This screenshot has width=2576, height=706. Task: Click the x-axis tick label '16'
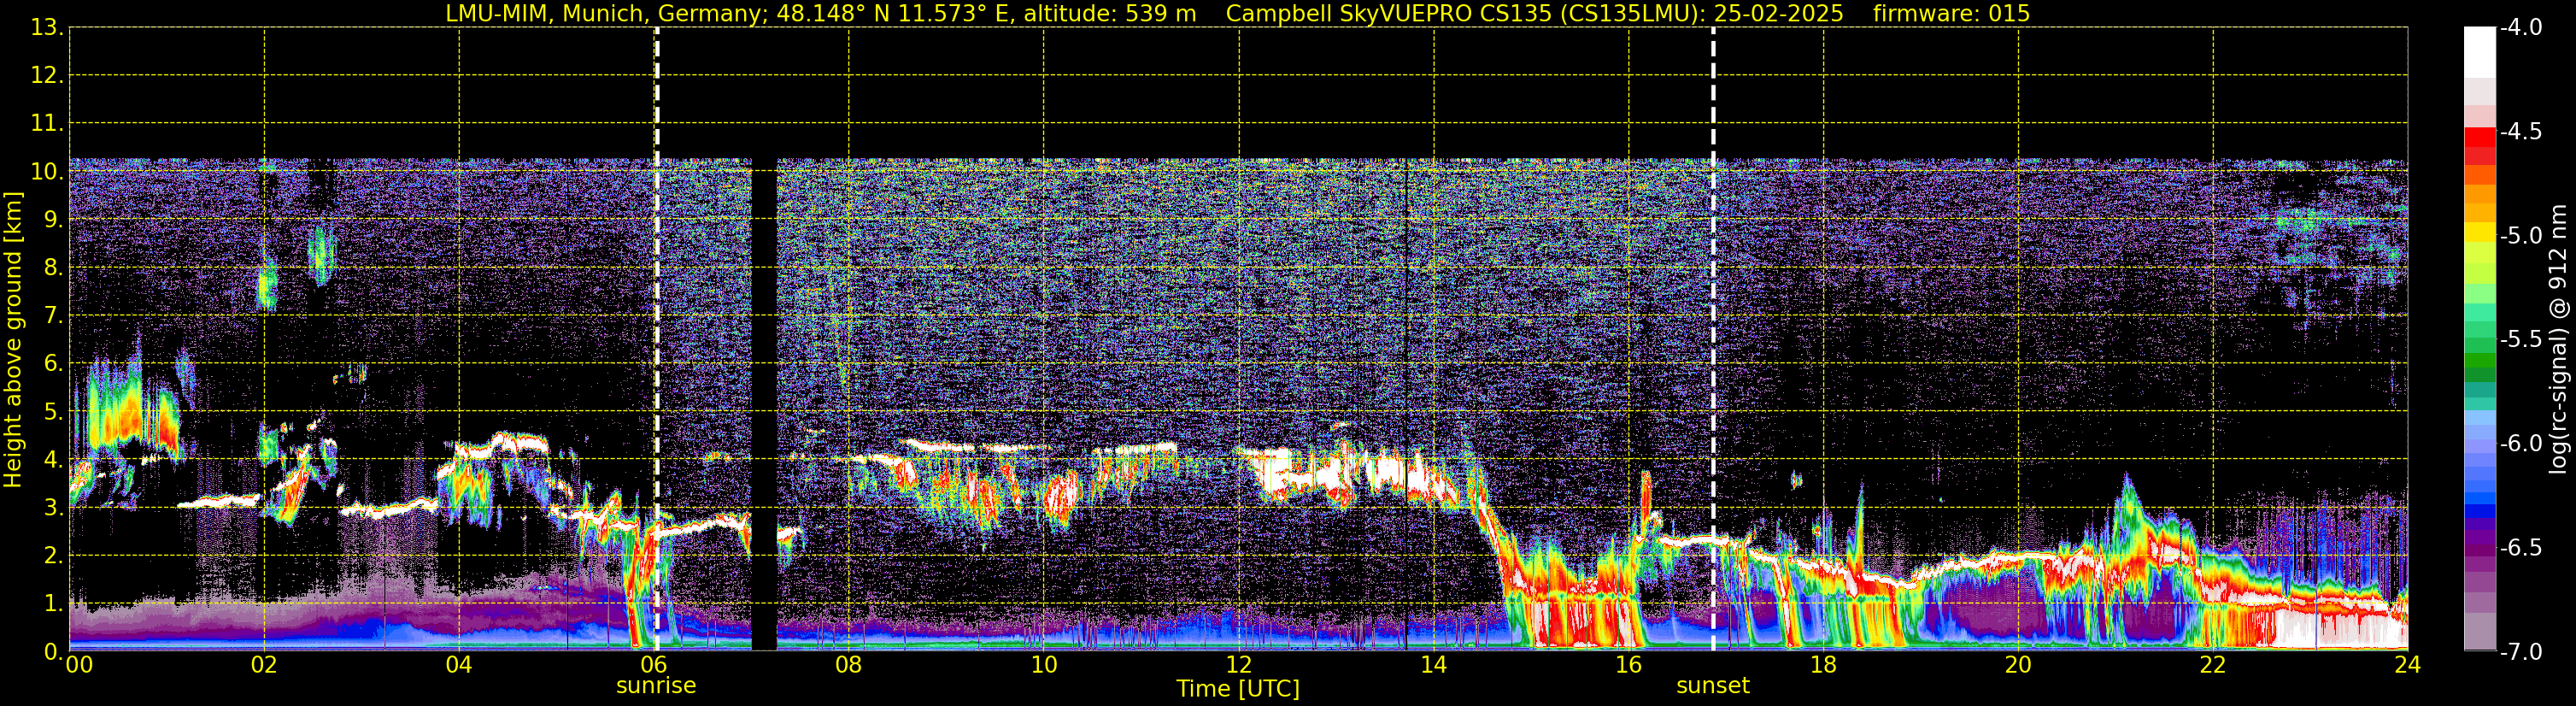click(1628, 666)
